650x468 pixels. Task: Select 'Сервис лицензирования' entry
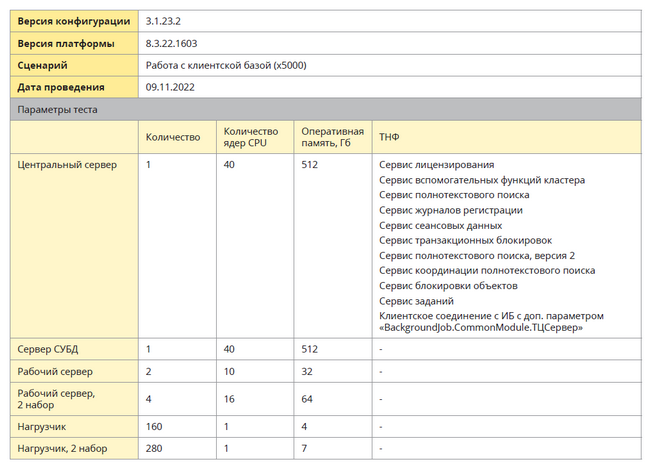[437, 165]
